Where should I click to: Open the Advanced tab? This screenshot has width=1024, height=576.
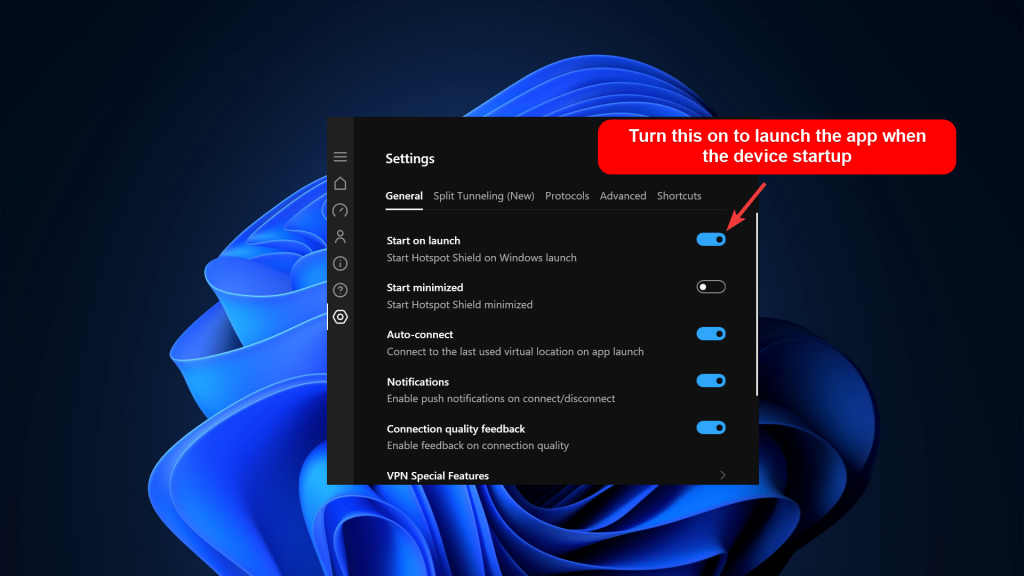[623, 196]
